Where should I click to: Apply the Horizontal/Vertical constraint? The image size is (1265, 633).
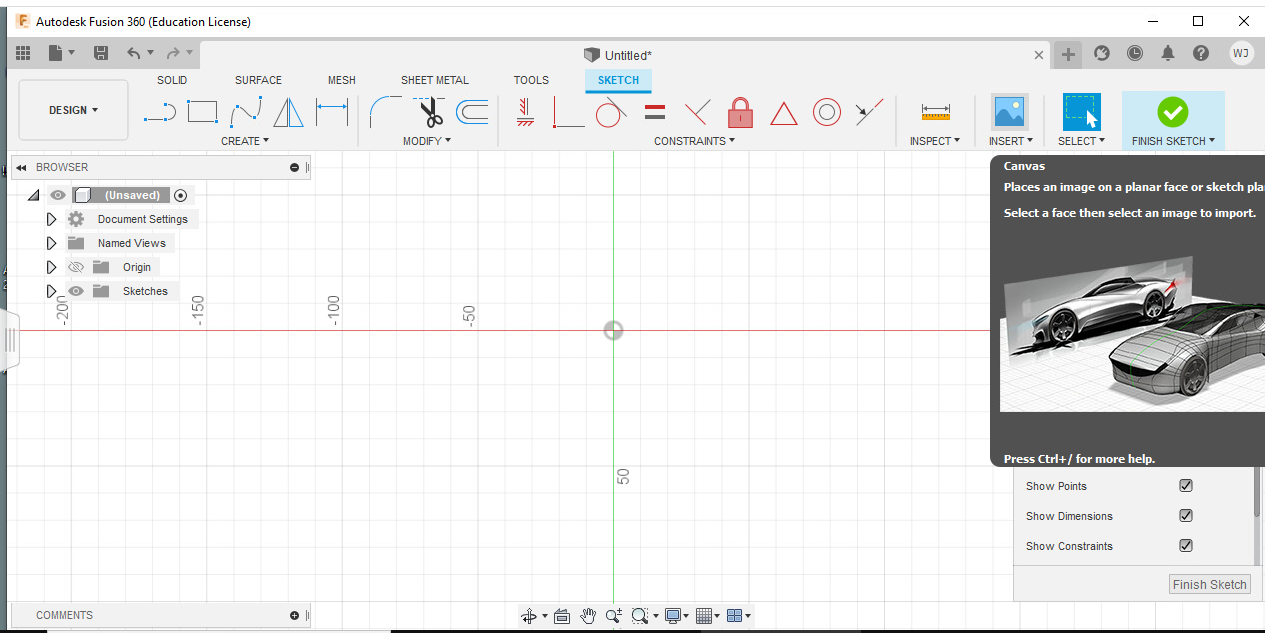pos(526,112)
